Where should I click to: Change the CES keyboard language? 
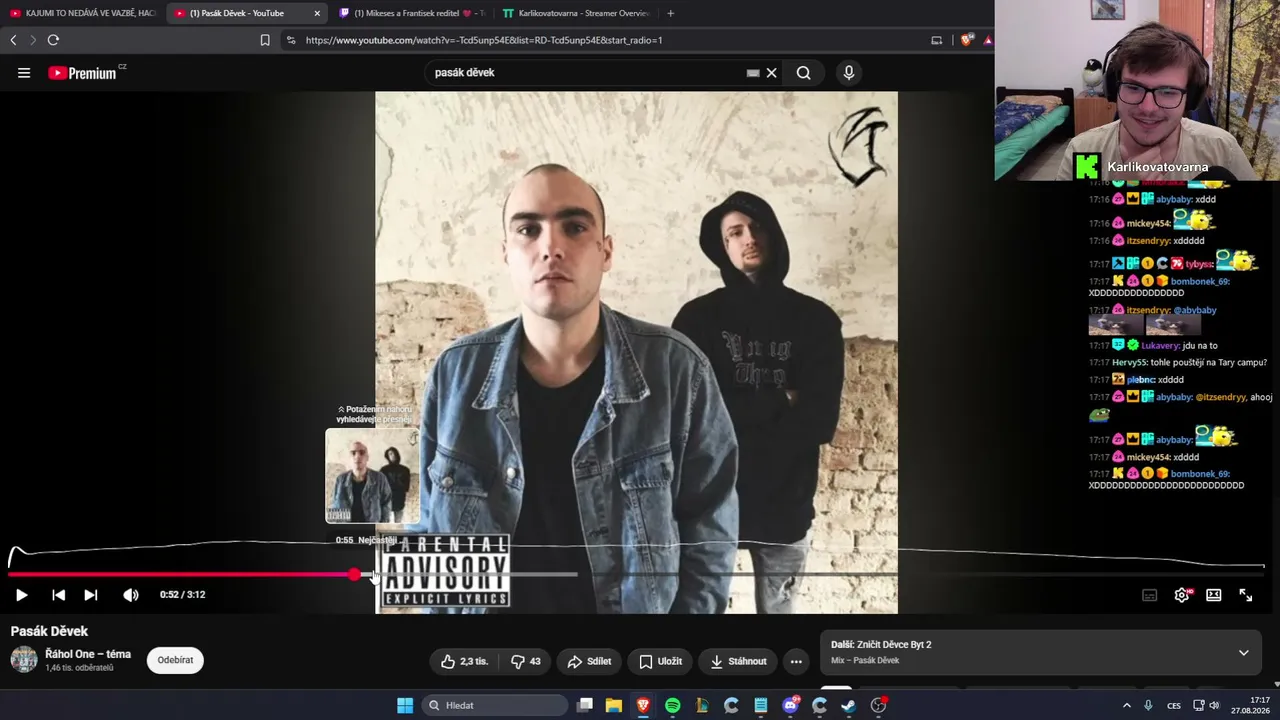pos(1174,706)
